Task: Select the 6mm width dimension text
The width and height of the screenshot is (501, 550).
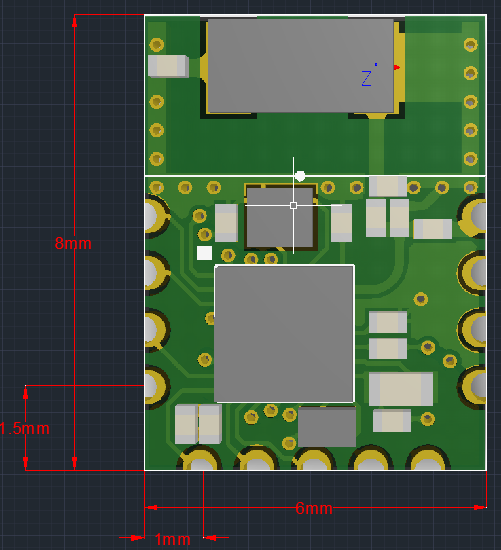Action: 314,508
